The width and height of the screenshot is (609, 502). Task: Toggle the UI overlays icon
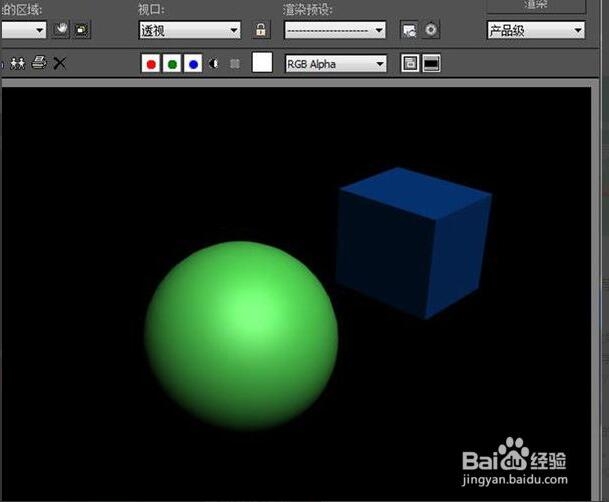(x=410, y=63)
